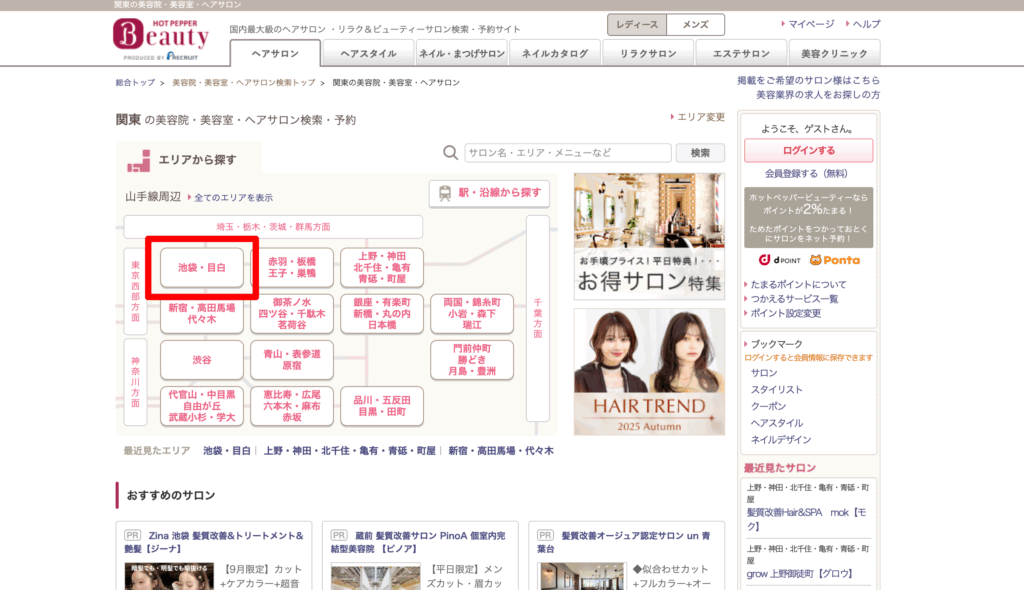The height and width of the screenshot is (590, 1024).
Task: Click the Hot Pepper Beauty logo
Action: (x=161, y=38)
